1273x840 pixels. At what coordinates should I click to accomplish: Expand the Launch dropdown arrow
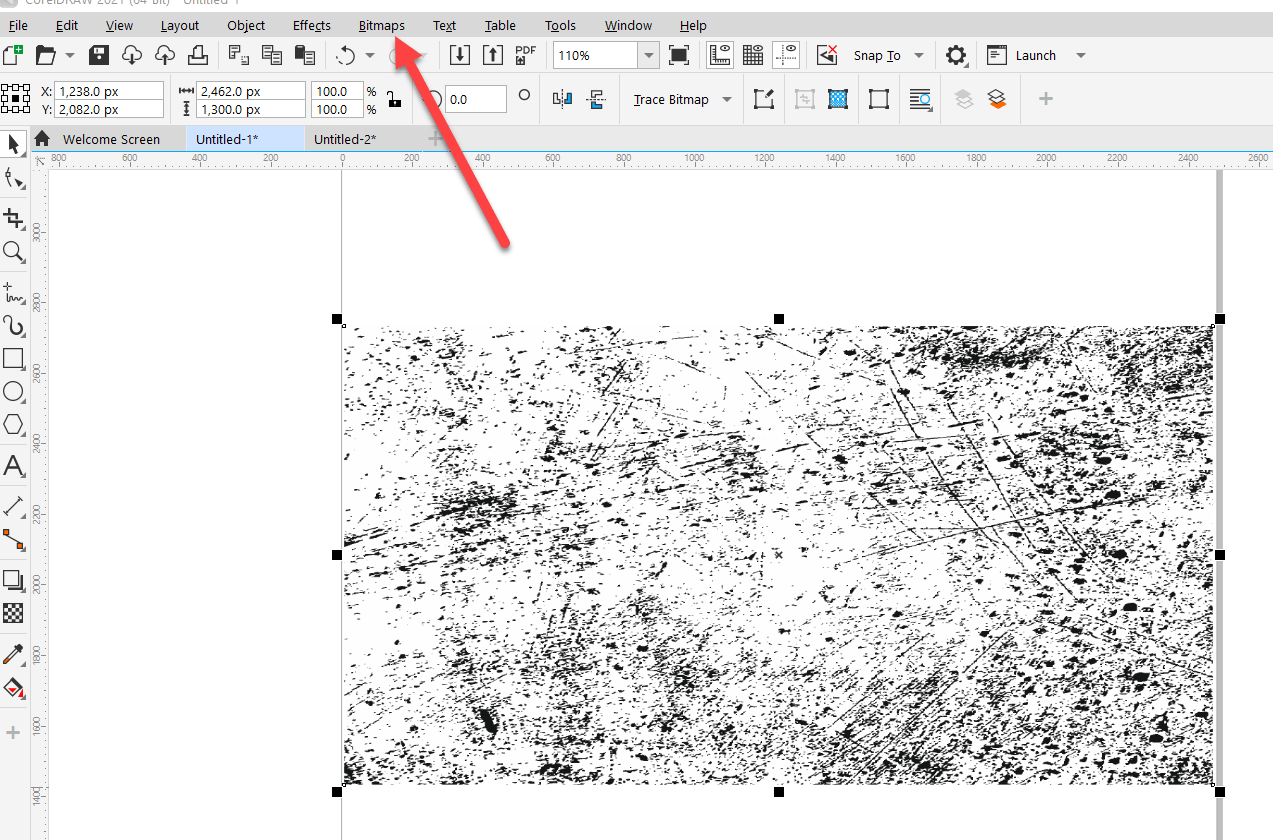click(1081, 56)
